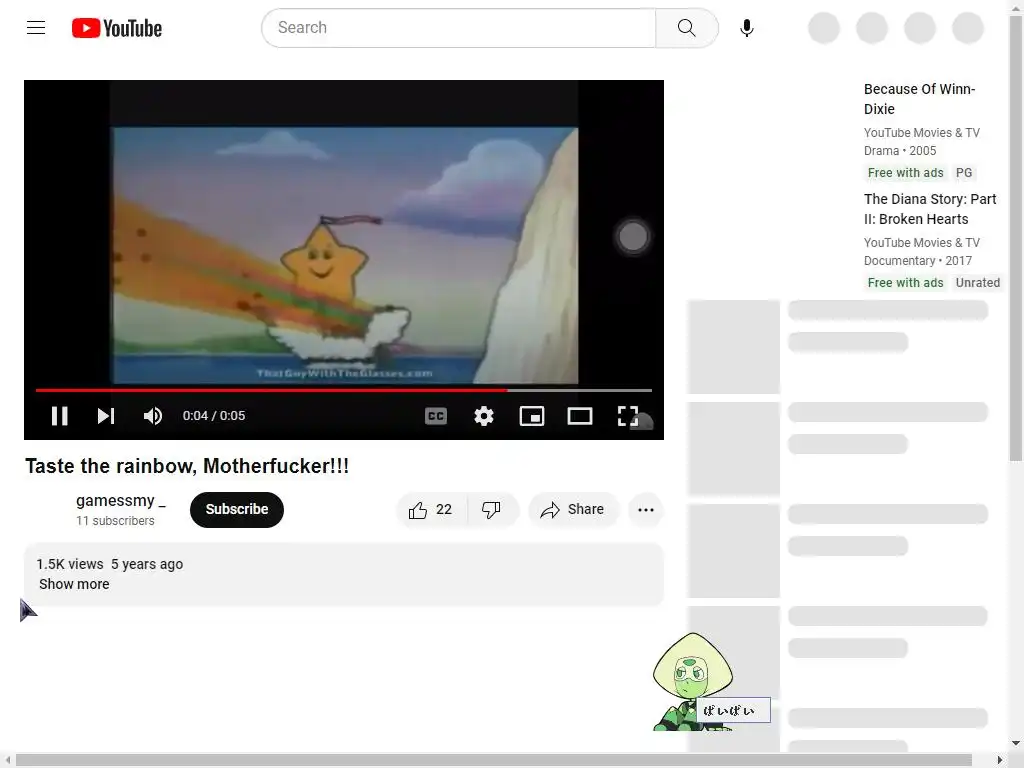
Task: Click the scroll down arrow
Action: click(x=1015, y=743)
